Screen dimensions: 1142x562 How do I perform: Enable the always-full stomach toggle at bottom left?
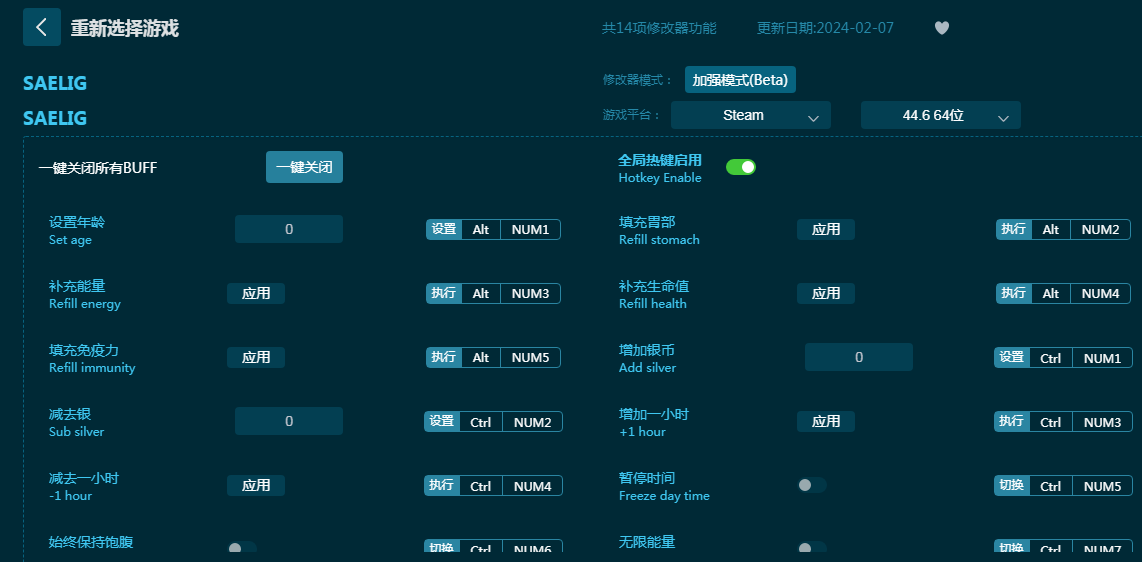242,548
